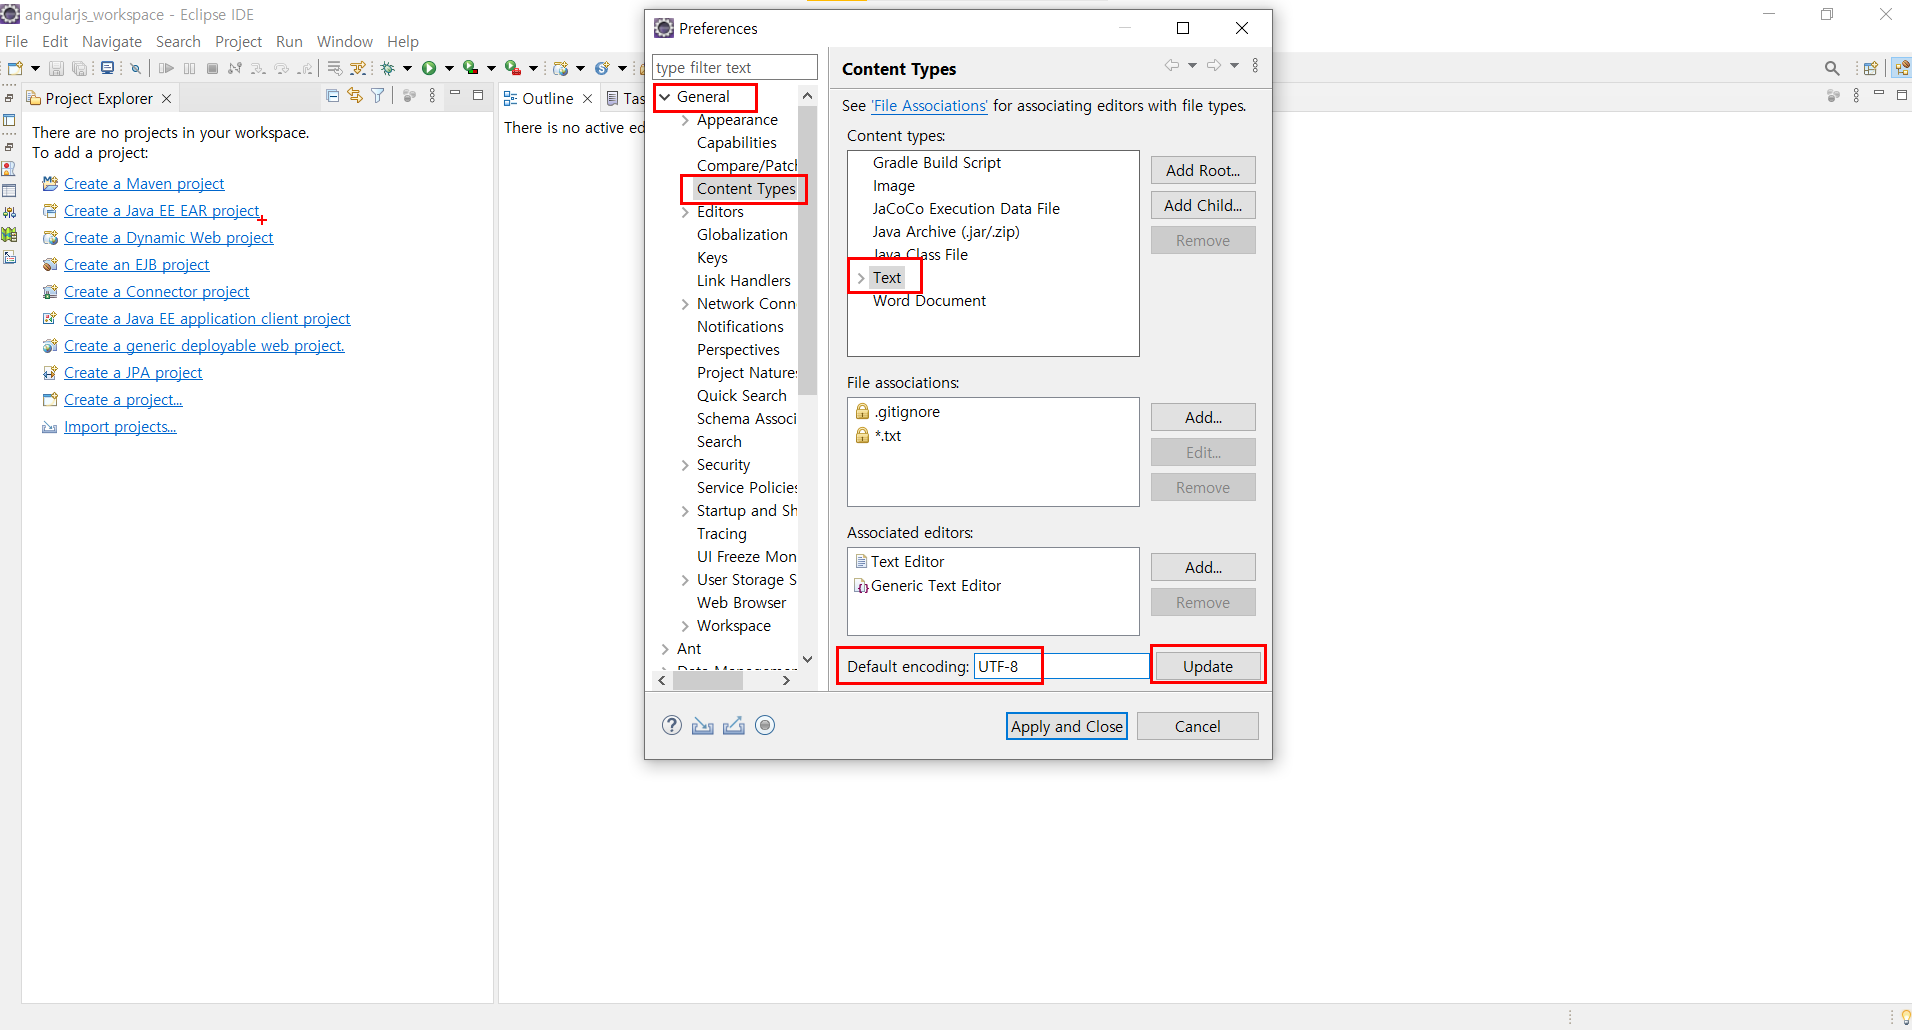
Task: Open the Help menu
Action: pos(403,41)
